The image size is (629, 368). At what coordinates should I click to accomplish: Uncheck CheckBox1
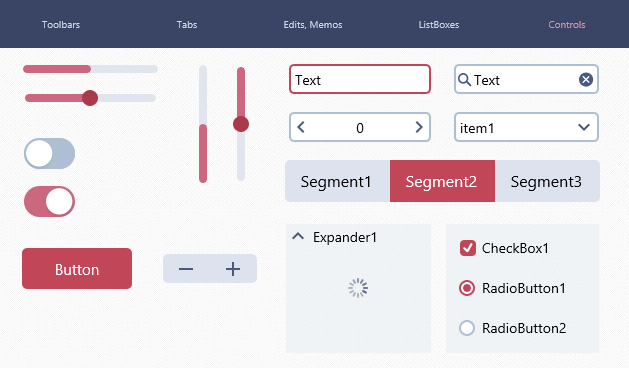pyautogui.click(x=468, y=248)
